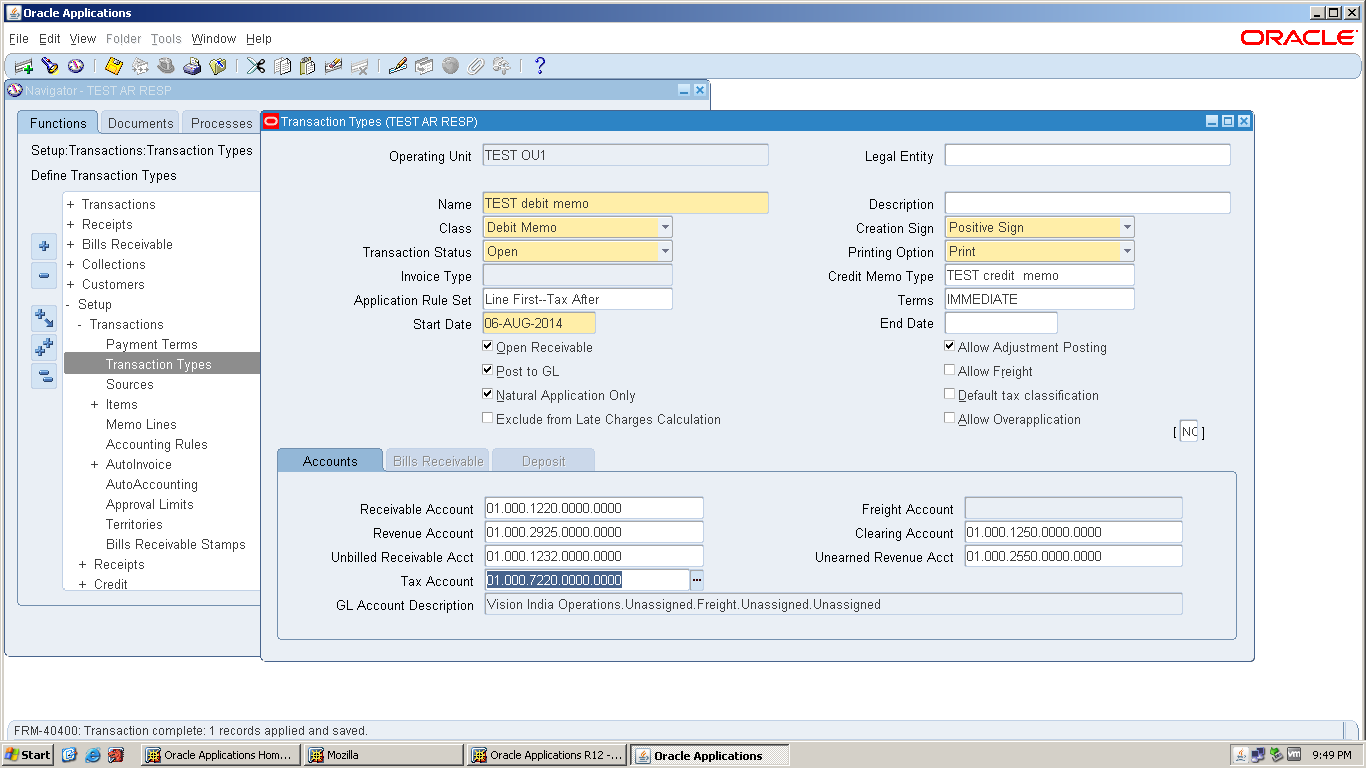Viewport: 1366px width, 768px height.
Task: Open the Creation Sign dropdown
Action: (x=1127, y=227)
